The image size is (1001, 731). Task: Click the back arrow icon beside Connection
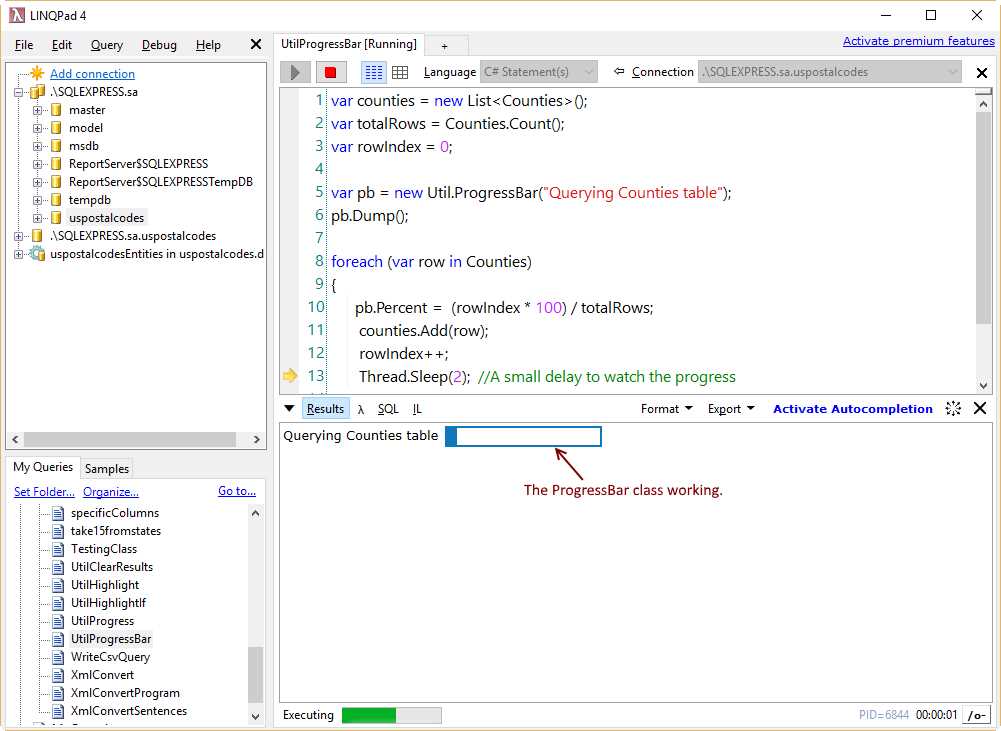[x=619, y=72]
